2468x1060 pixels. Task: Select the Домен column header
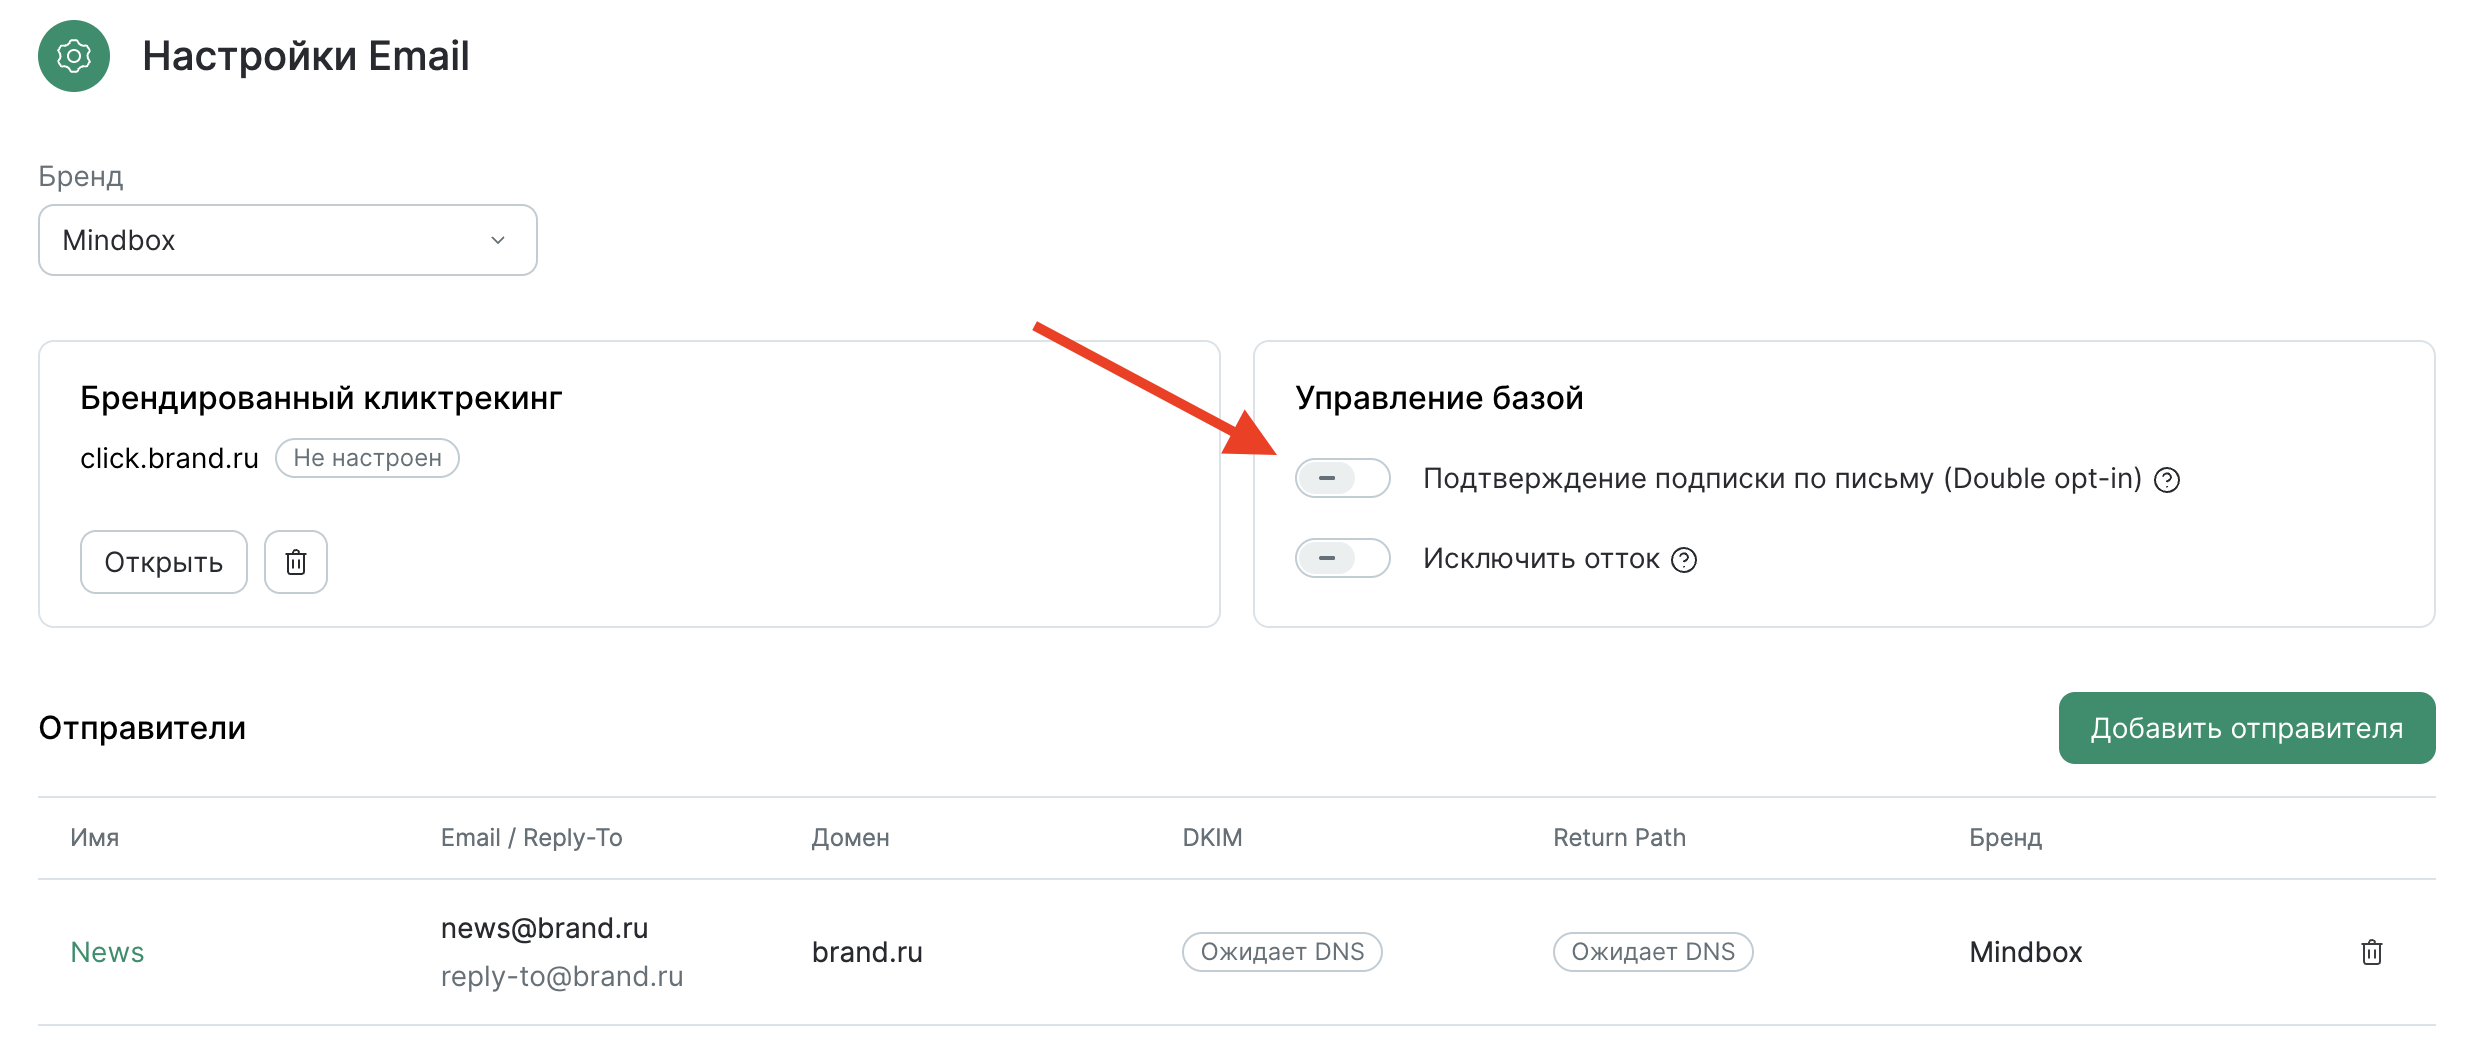tap(851, 838)
